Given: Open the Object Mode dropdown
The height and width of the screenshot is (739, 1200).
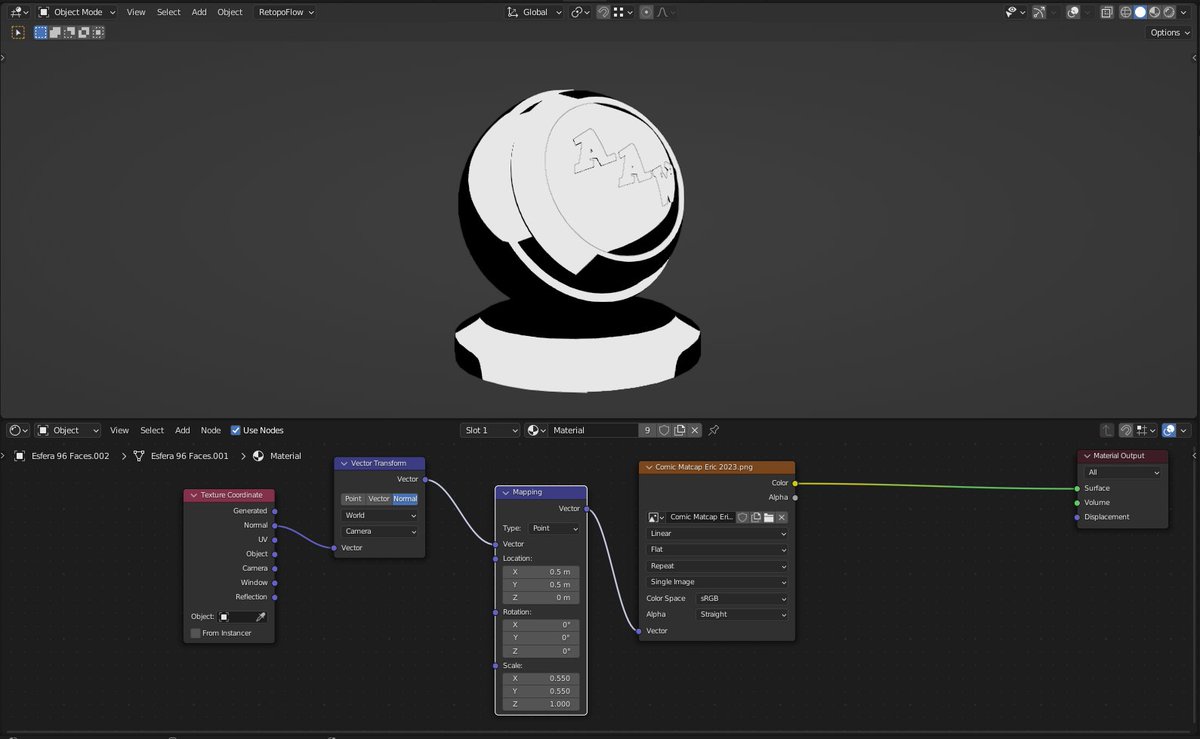Looking at the screenshot, I should [77, 12].
